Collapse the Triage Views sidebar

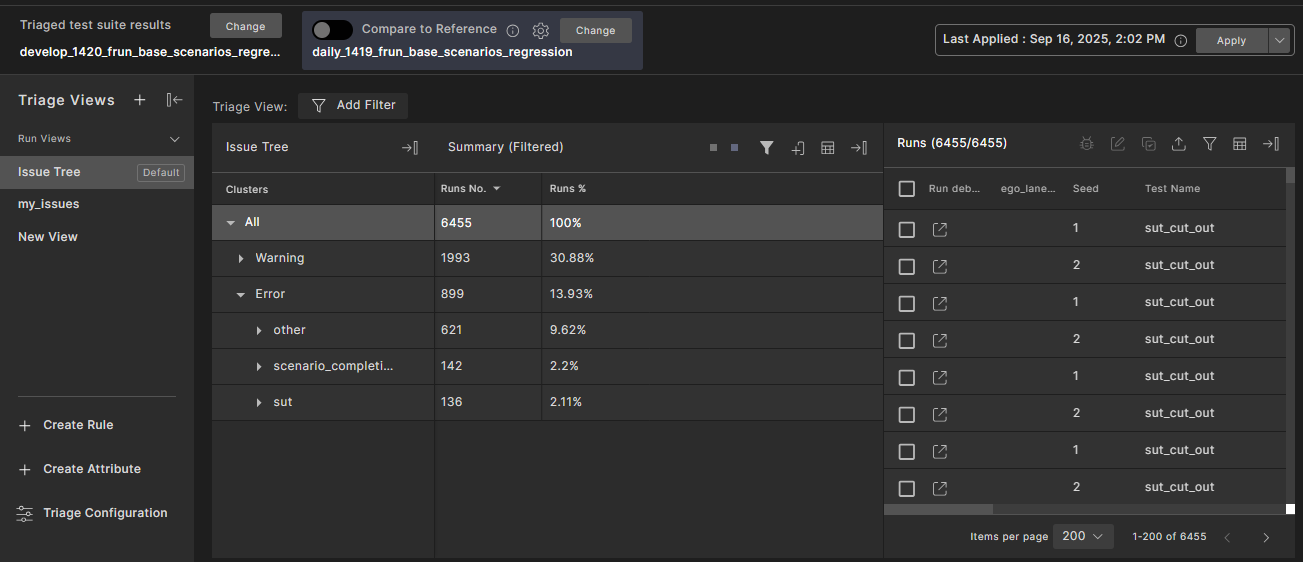[x=174, y=100]
